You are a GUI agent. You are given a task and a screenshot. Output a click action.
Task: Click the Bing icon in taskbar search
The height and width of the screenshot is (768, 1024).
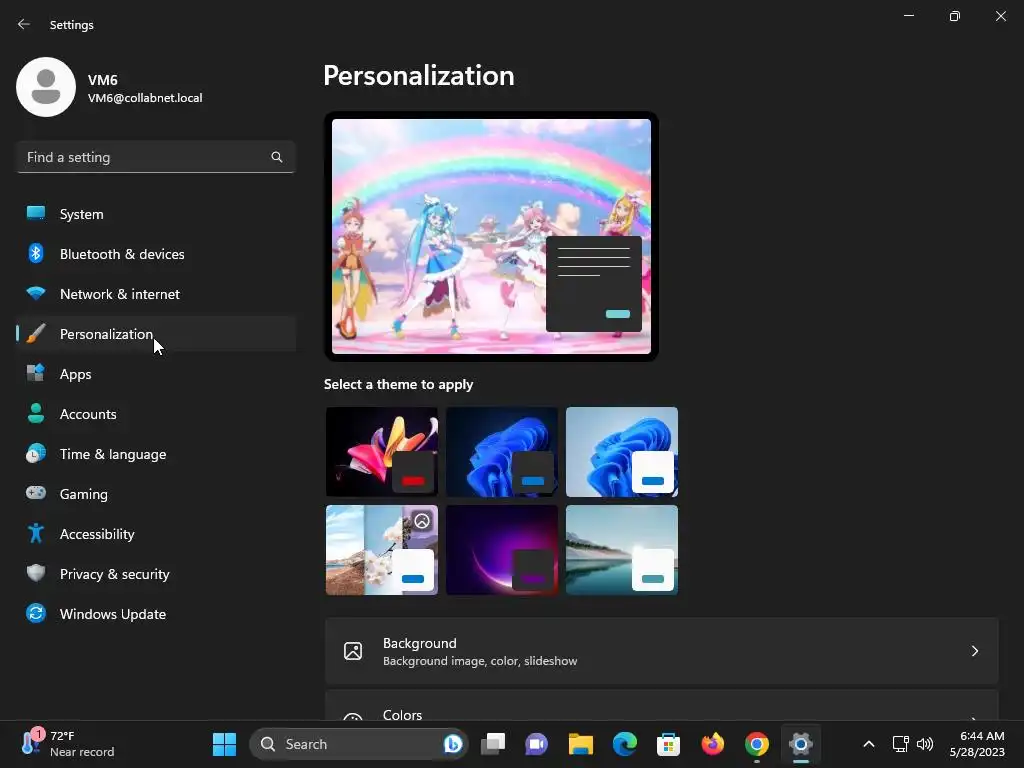click(x=453, y=744)
